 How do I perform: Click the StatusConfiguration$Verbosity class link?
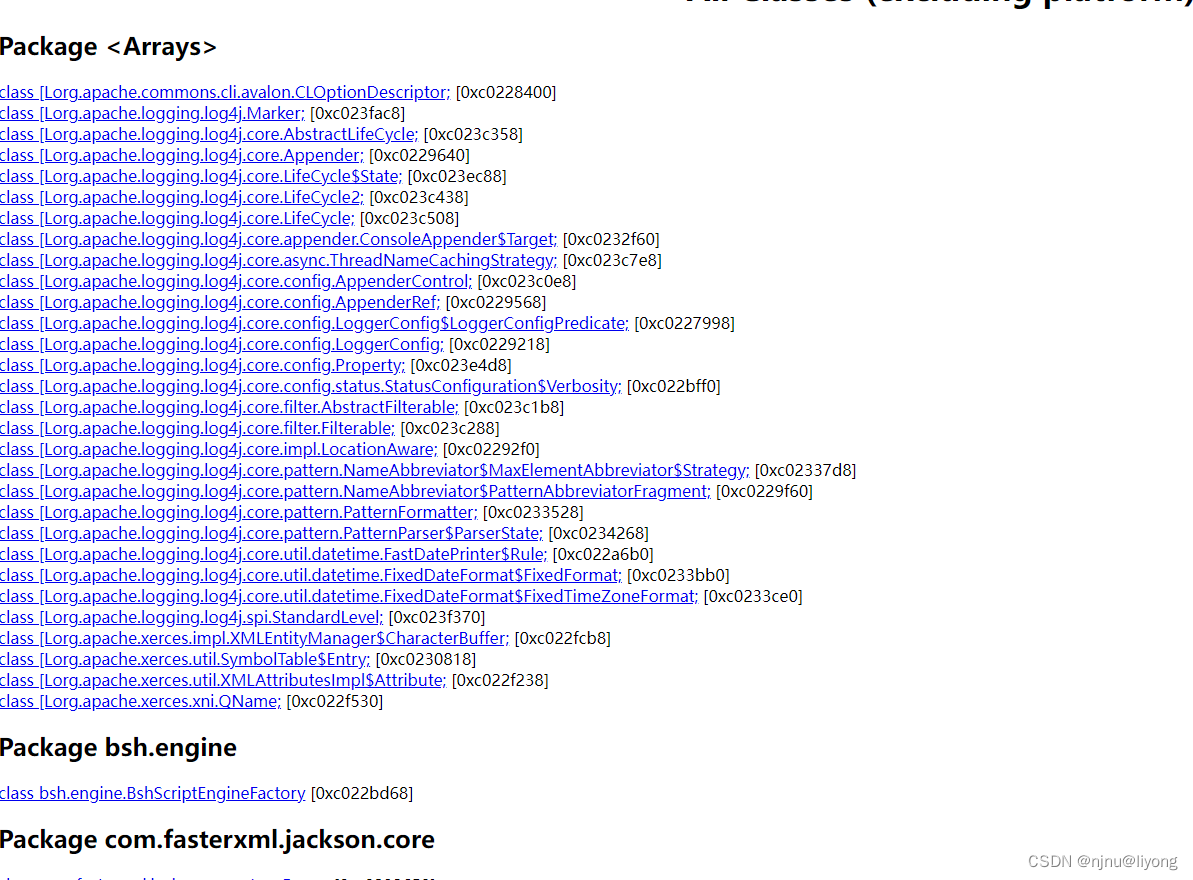click(x=310, y=386)
